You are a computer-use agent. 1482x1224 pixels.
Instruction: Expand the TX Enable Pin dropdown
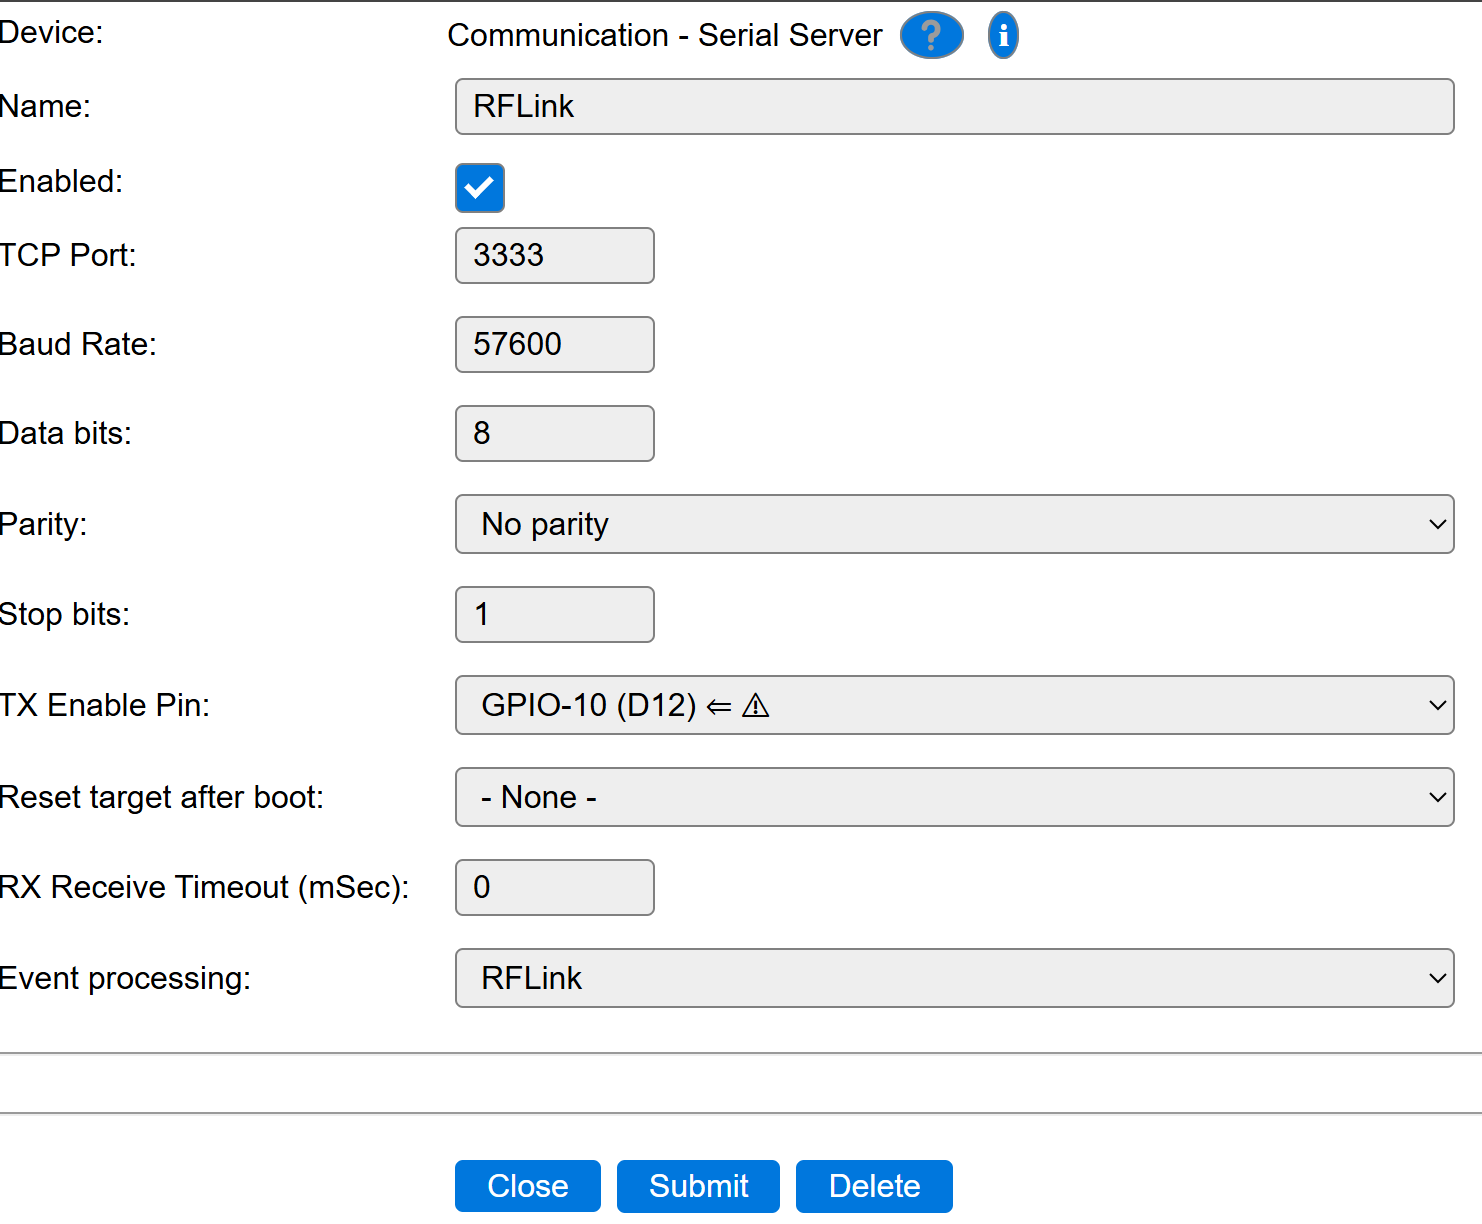(x=954, y=705)
